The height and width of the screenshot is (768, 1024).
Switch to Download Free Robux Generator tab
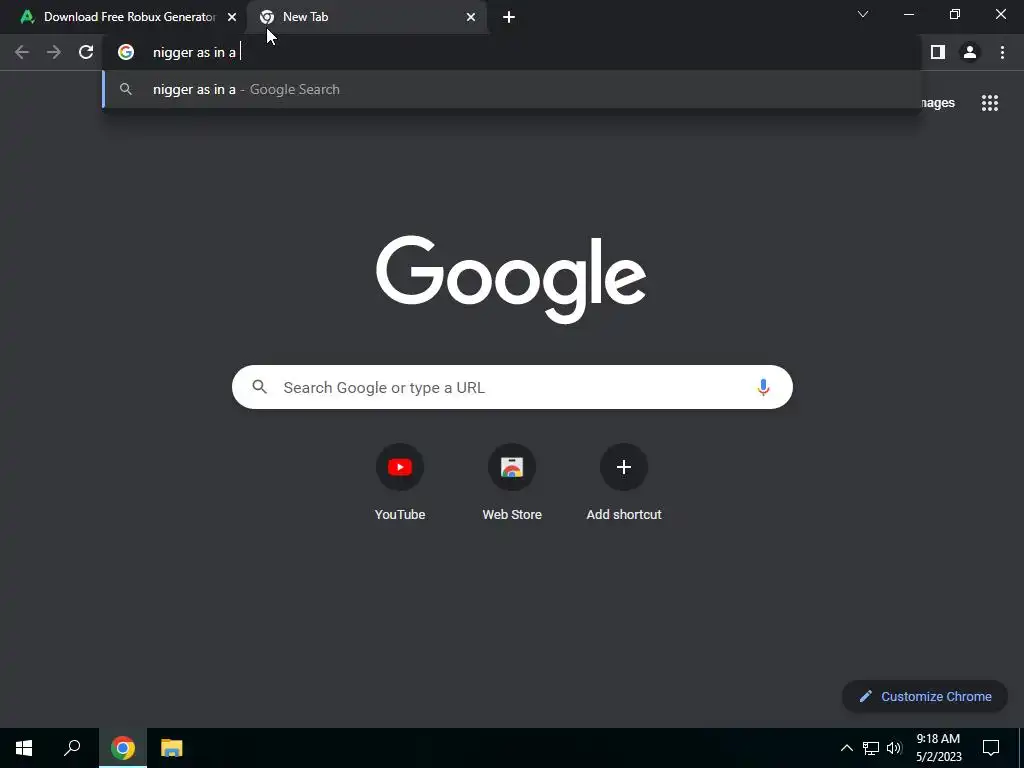[124, 17]
